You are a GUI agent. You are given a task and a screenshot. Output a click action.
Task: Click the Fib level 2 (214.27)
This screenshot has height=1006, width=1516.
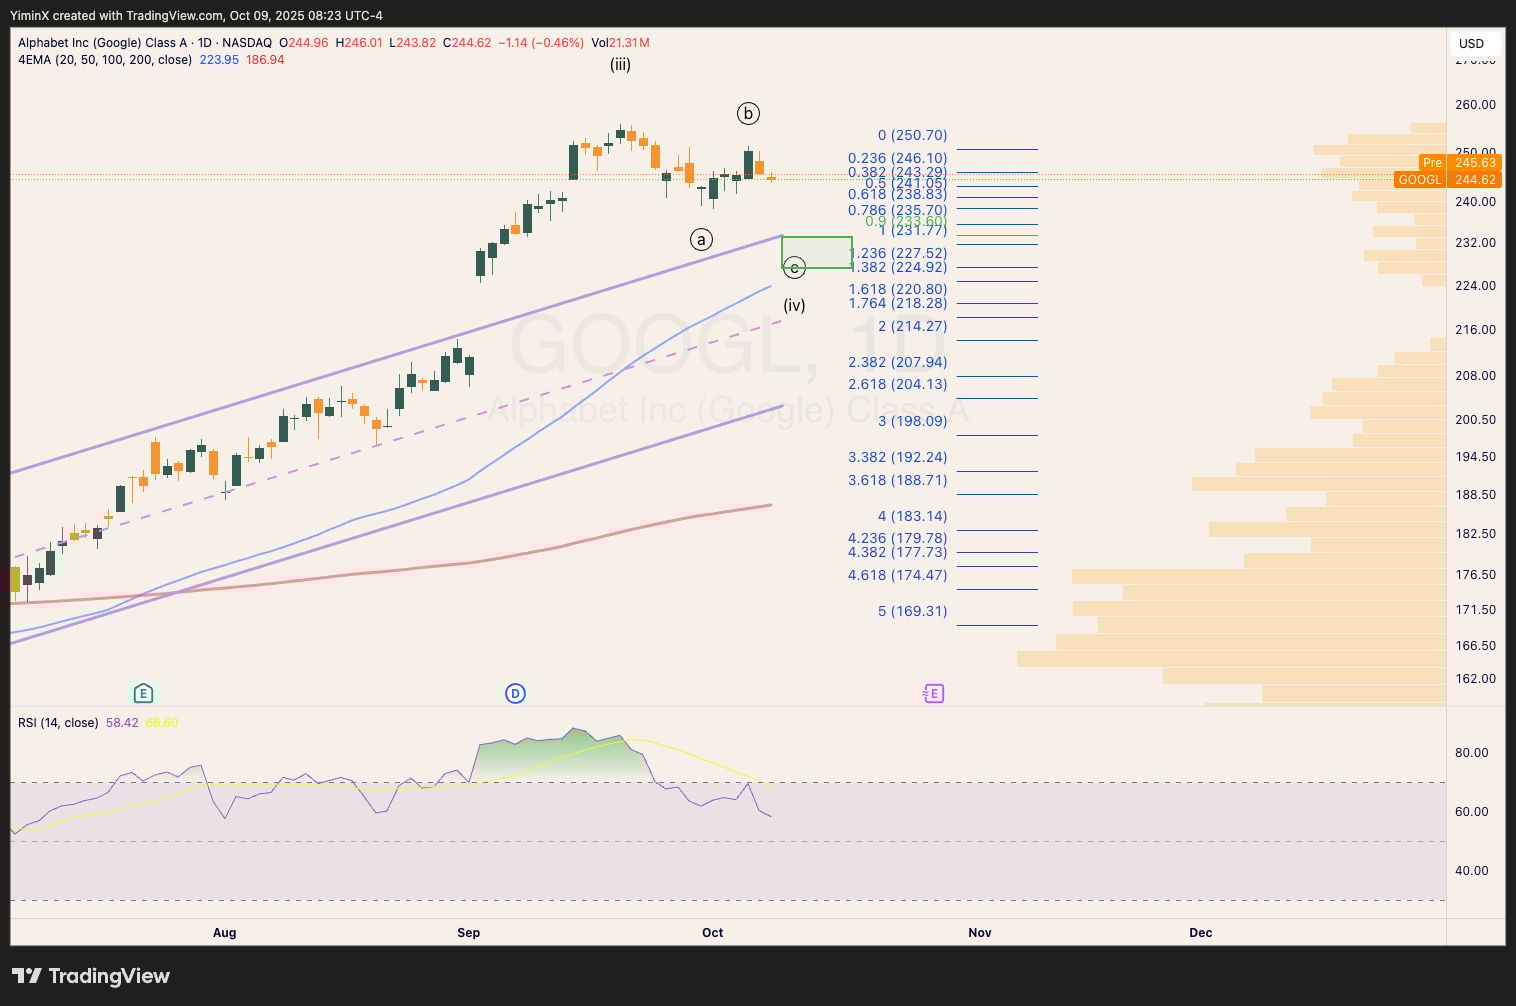[x=912, y=326]
